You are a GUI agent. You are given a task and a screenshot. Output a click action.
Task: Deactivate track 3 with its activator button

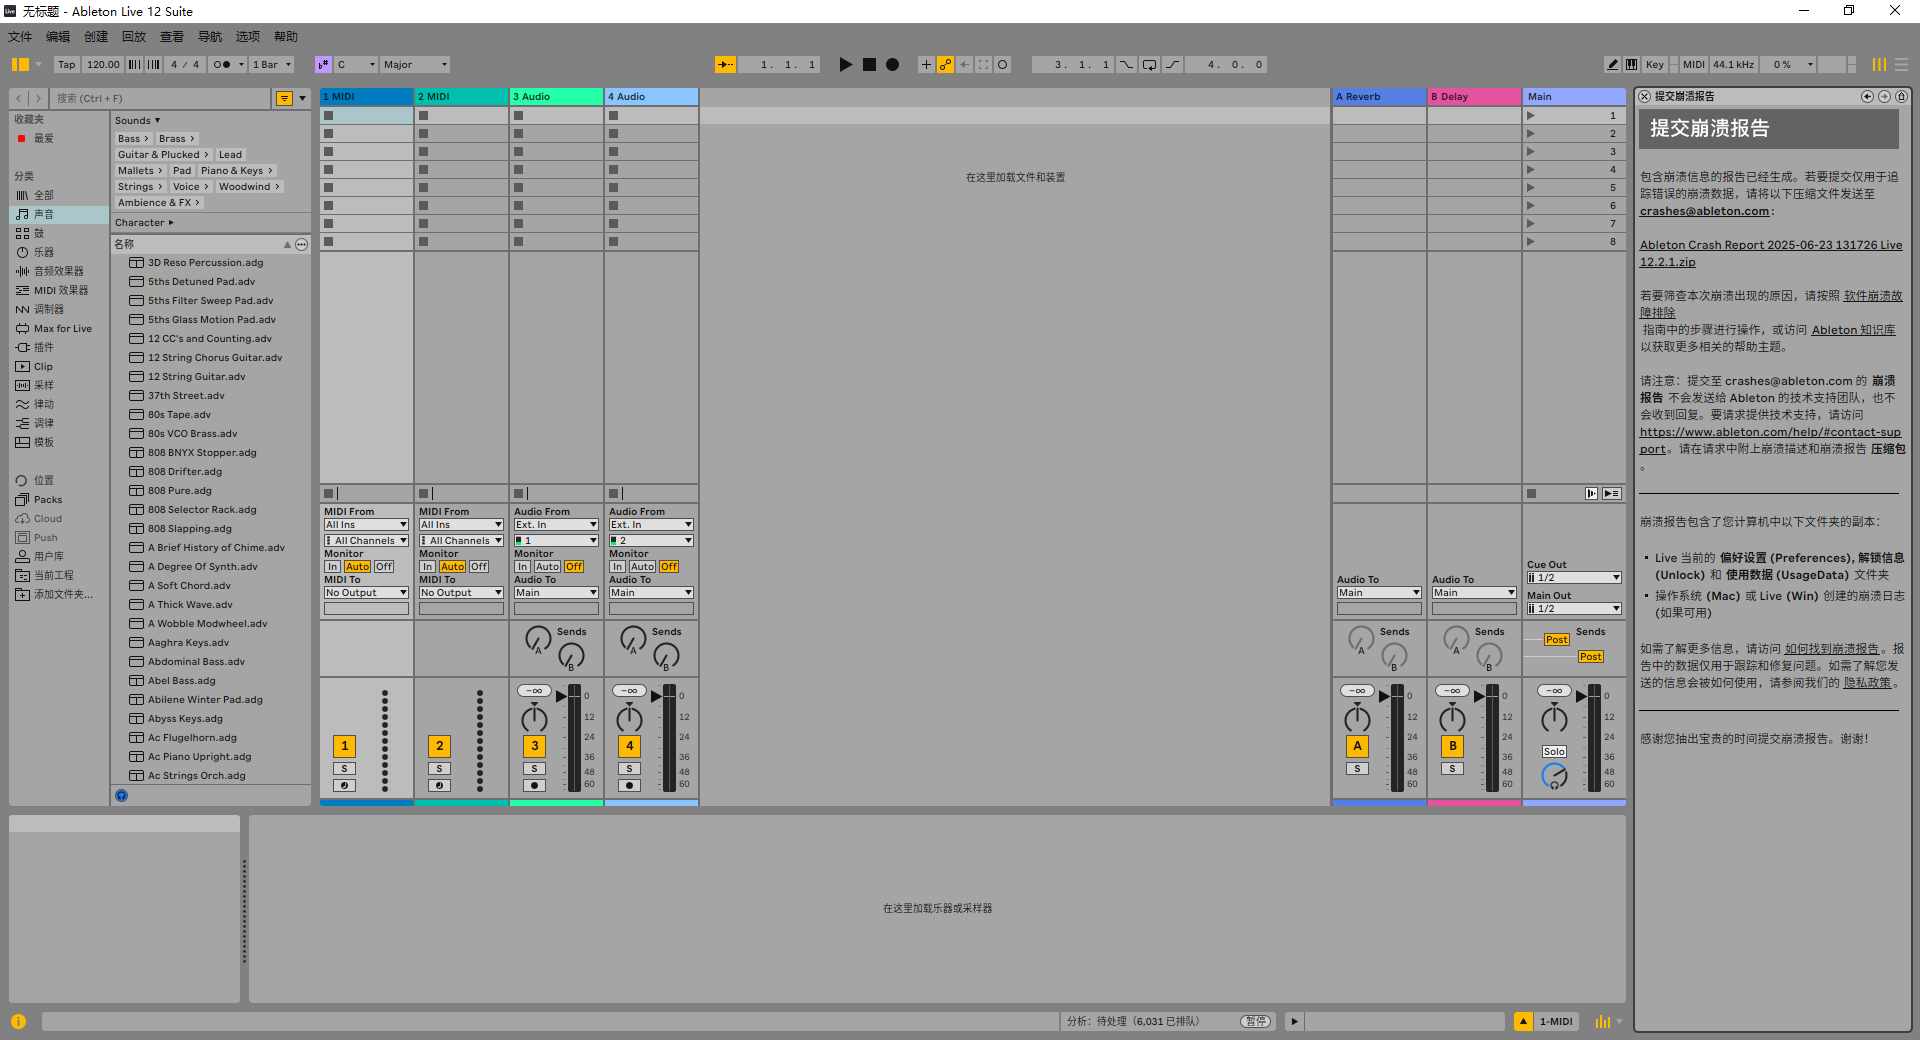tap(534, 746)
